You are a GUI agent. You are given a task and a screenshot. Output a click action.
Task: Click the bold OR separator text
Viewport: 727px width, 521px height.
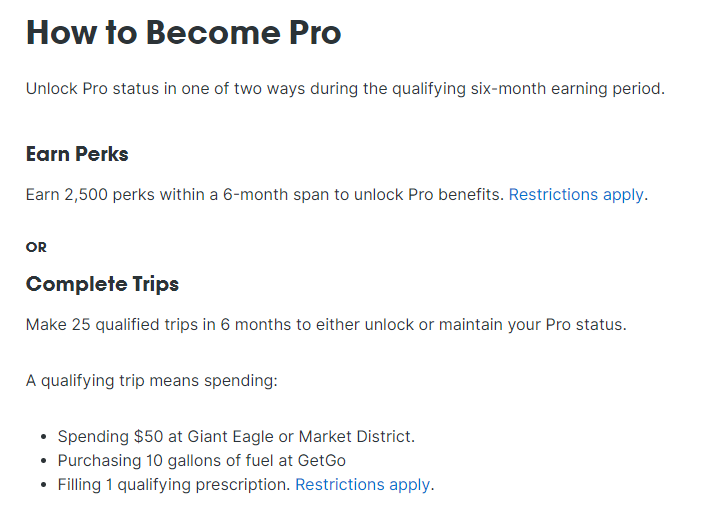point(36,247)
